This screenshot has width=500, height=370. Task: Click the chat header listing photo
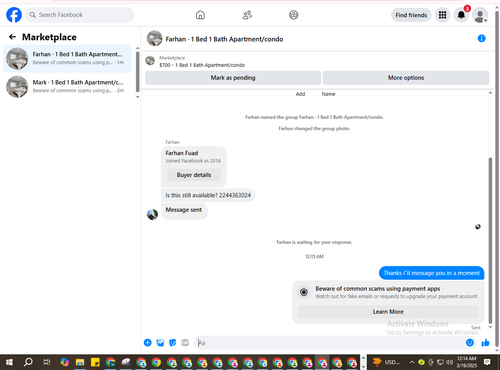point(154,38)
